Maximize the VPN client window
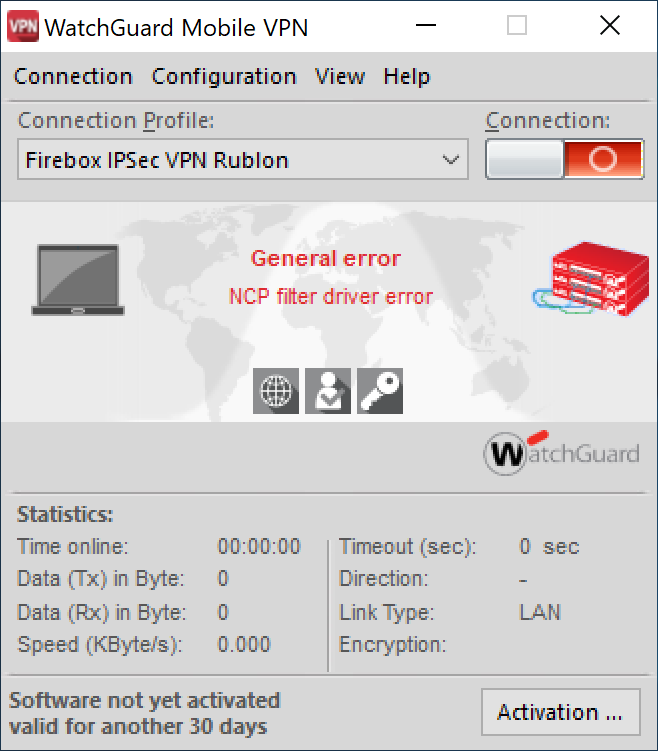Viewport: 658px width, 751px height. pyautogui.click(x=517, y=26)
